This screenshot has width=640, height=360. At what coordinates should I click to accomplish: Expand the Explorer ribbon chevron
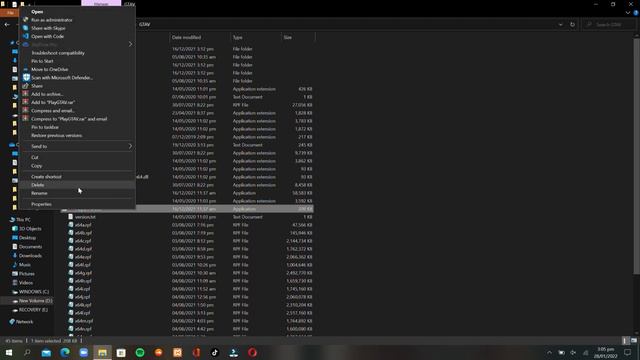628,13
